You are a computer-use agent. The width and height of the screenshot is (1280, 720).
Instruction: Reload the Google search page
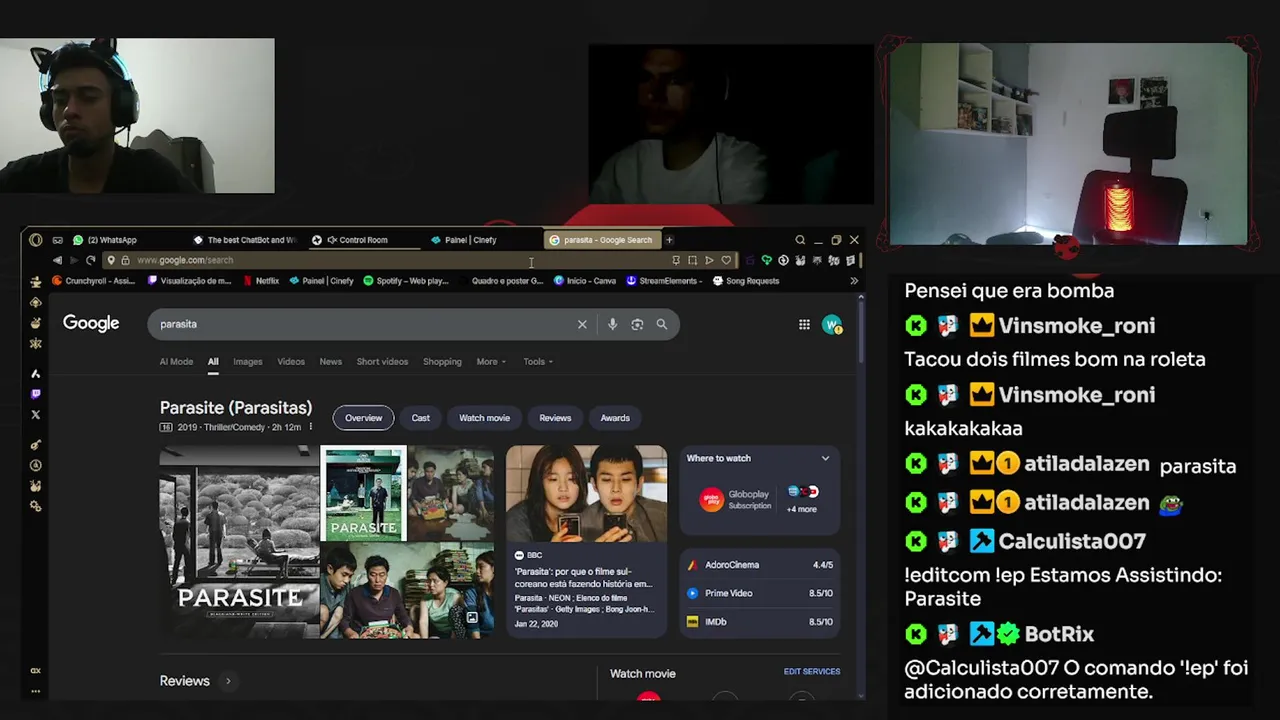pos(90,260)
